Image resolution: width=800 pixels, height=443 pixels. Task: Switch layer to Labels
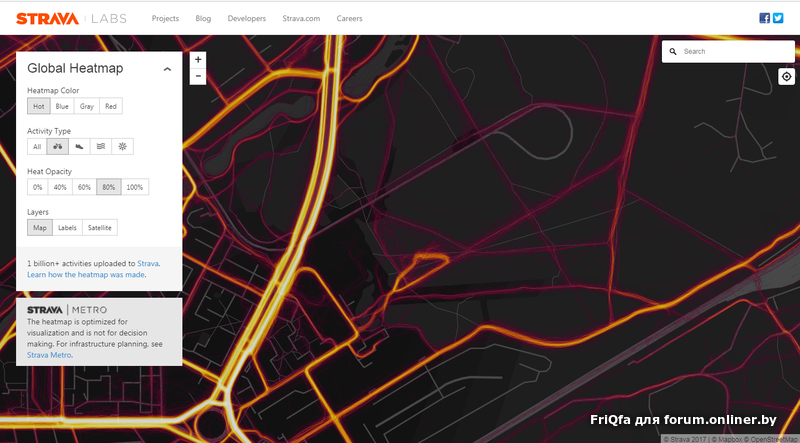click(67, 228)
